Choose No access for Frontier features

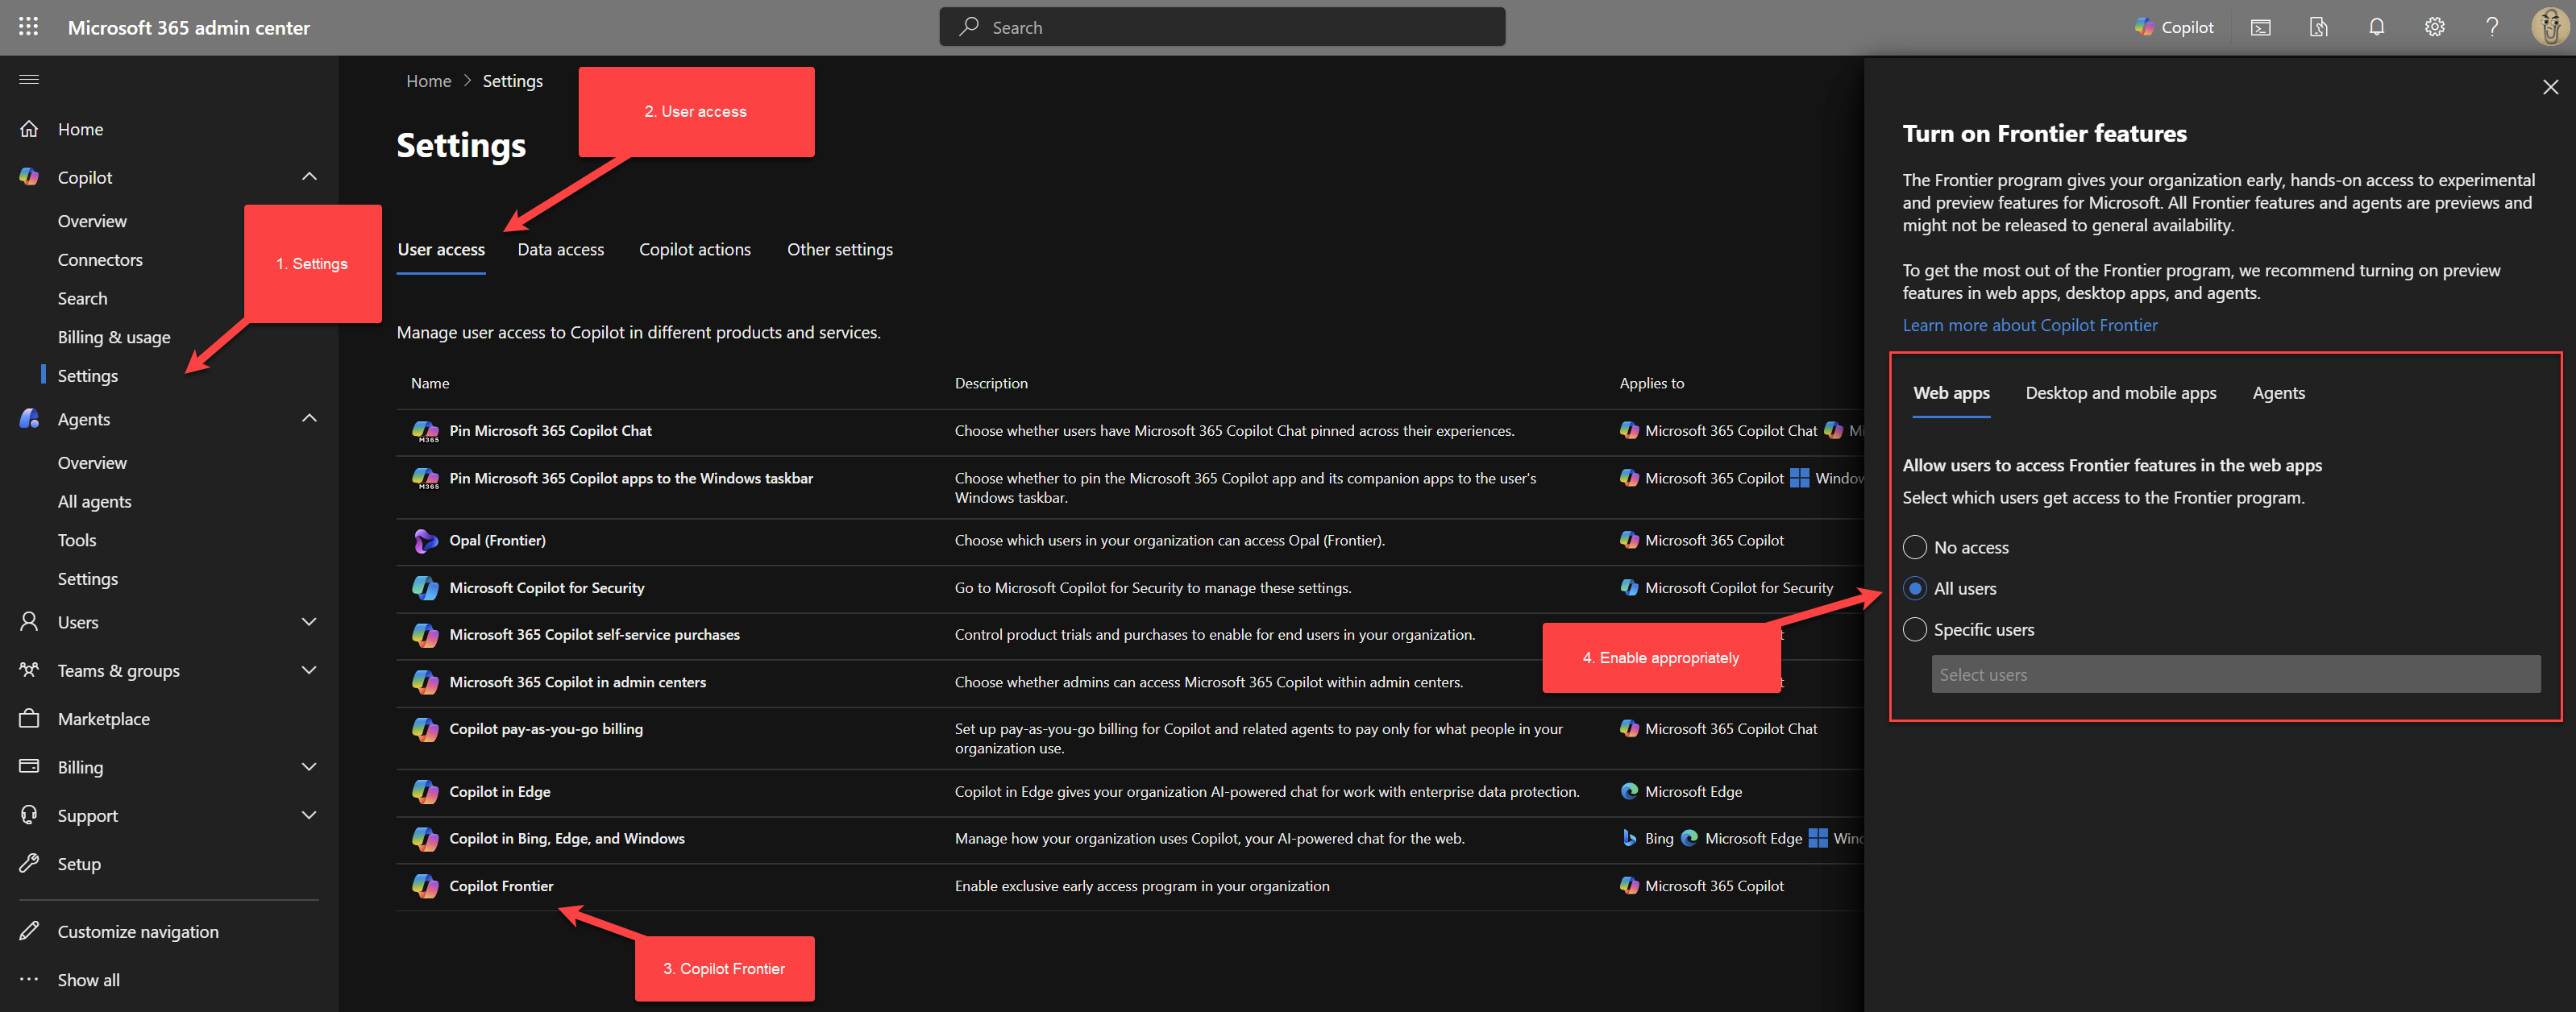point(1915,547)
